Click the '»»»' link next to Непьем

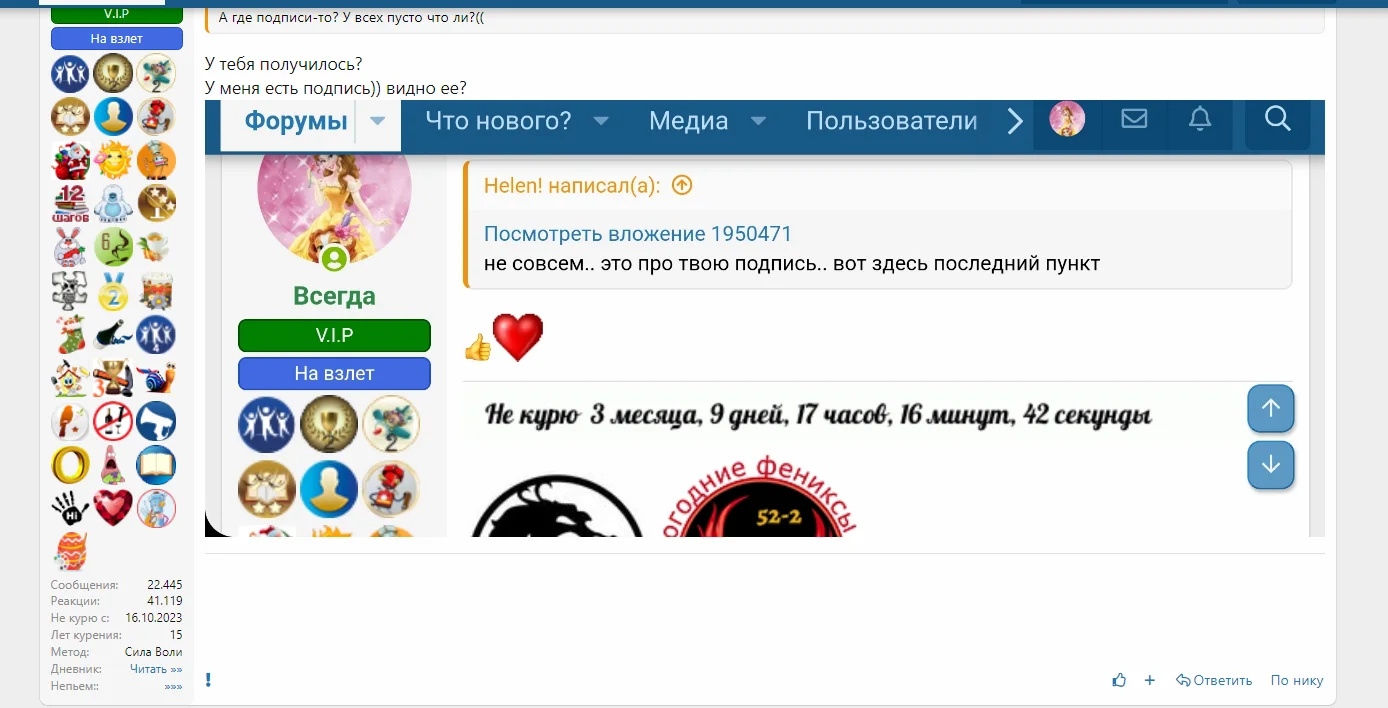(x=173, y=686)
